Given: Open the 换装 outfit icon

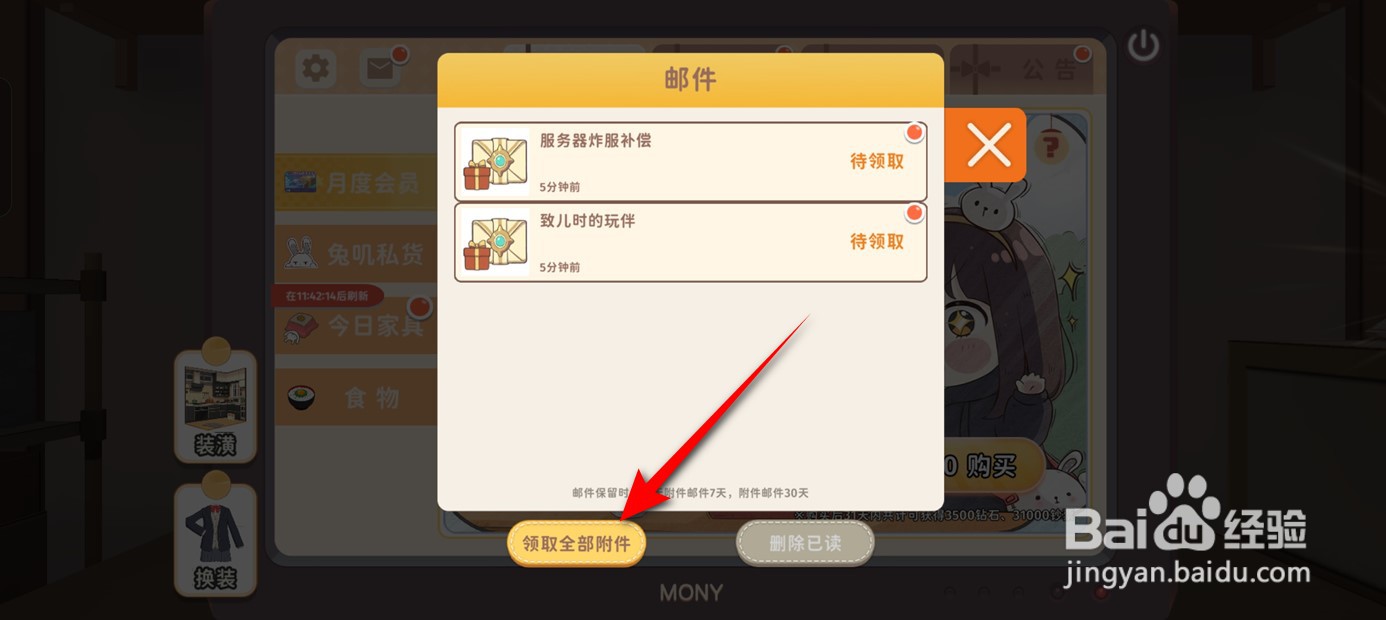Looking at the screenshot, I should 215,540.
